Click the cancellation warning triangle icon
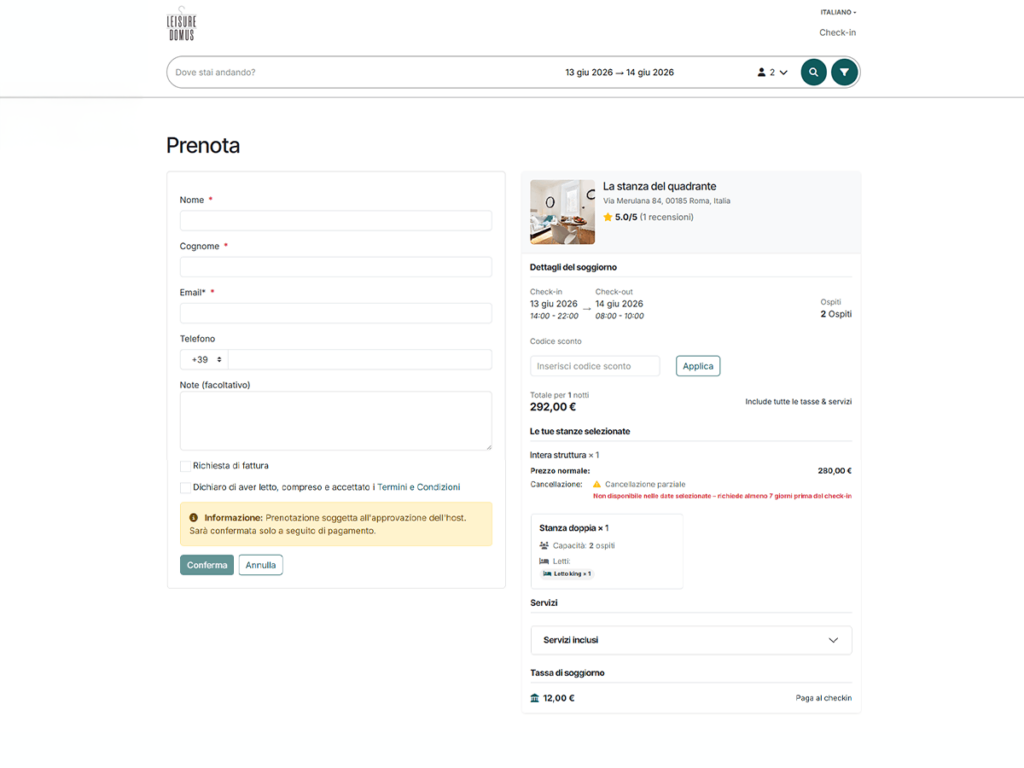The image size is (1024, 768). (596, 484)
